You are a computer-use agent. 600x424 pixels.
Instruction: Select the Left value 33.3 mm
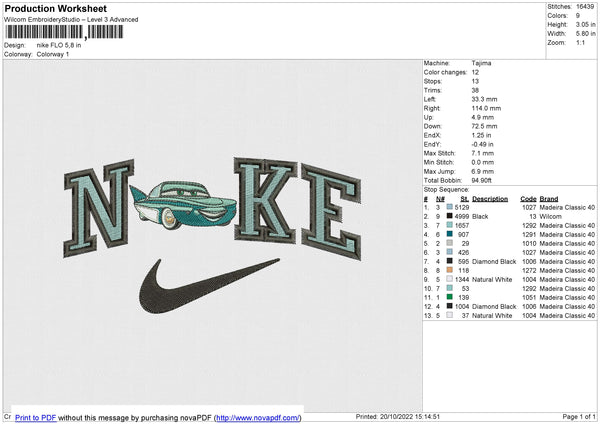coord(484,99)
